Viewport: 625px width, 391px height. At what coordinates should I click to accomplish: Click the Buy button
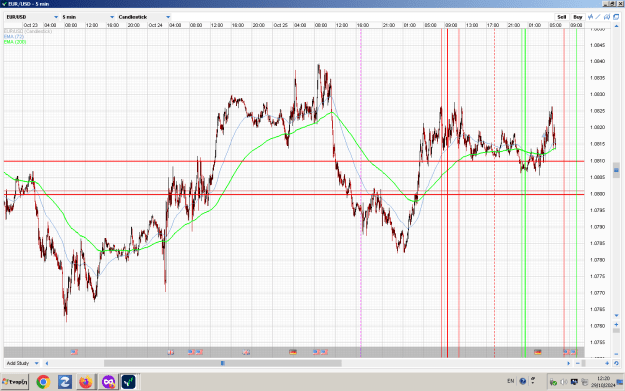click(578, 17)
